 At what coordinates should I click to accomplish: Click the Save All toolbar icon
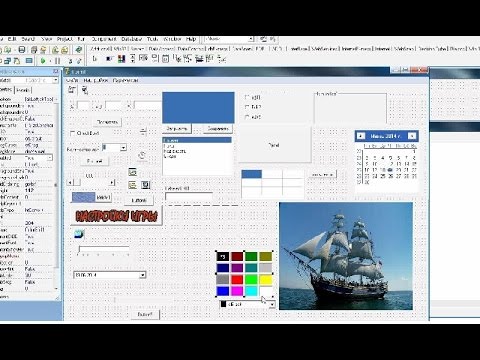pos(34,50)
